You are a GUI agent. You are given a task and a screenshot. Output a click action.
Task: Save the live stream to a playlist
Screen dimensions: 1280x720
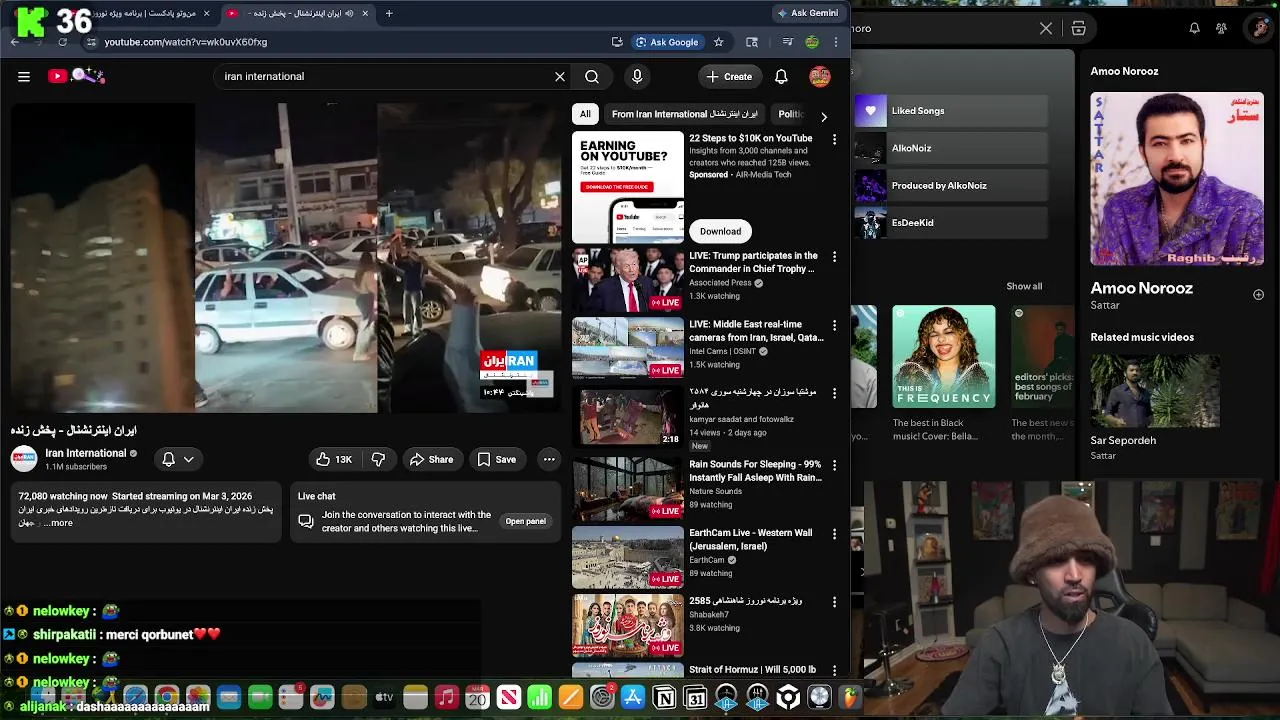pos(497,459)
